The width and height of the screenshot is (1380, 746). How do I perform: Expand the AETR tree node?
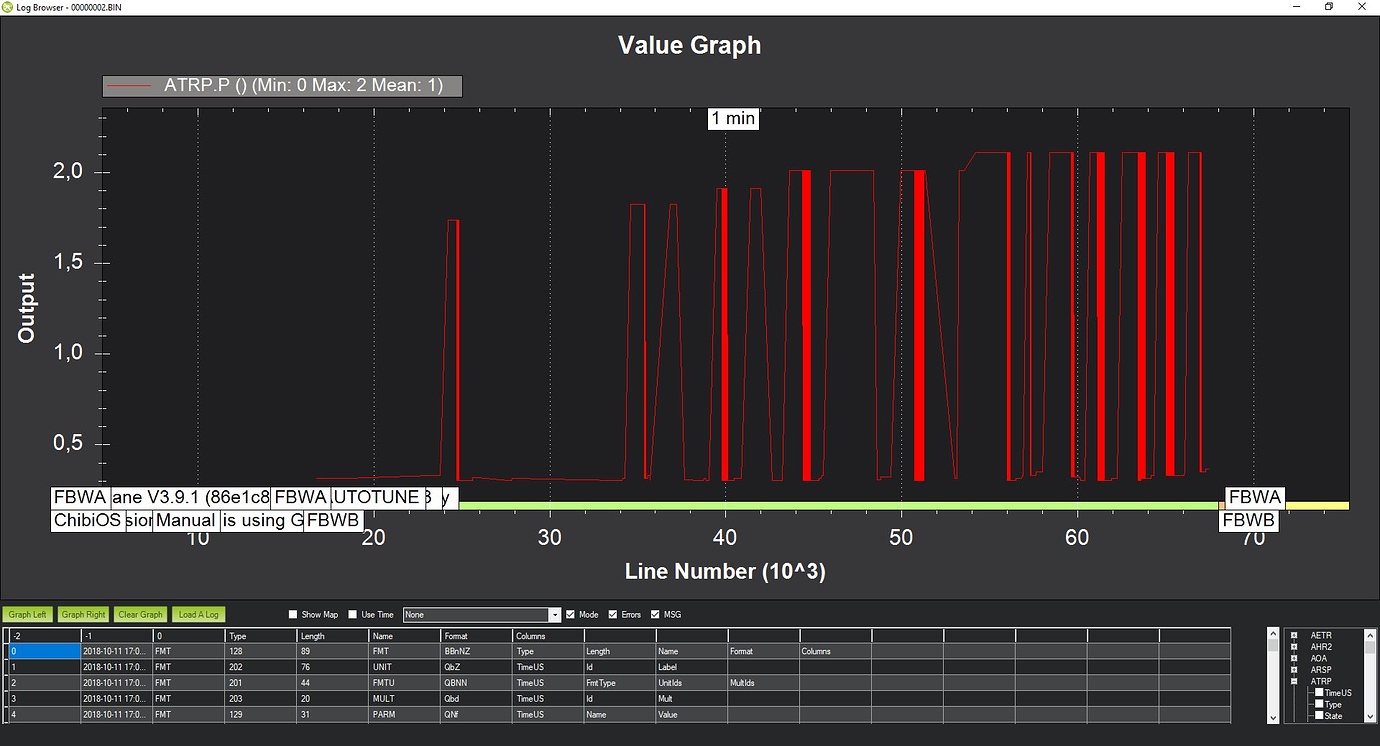1294,635
